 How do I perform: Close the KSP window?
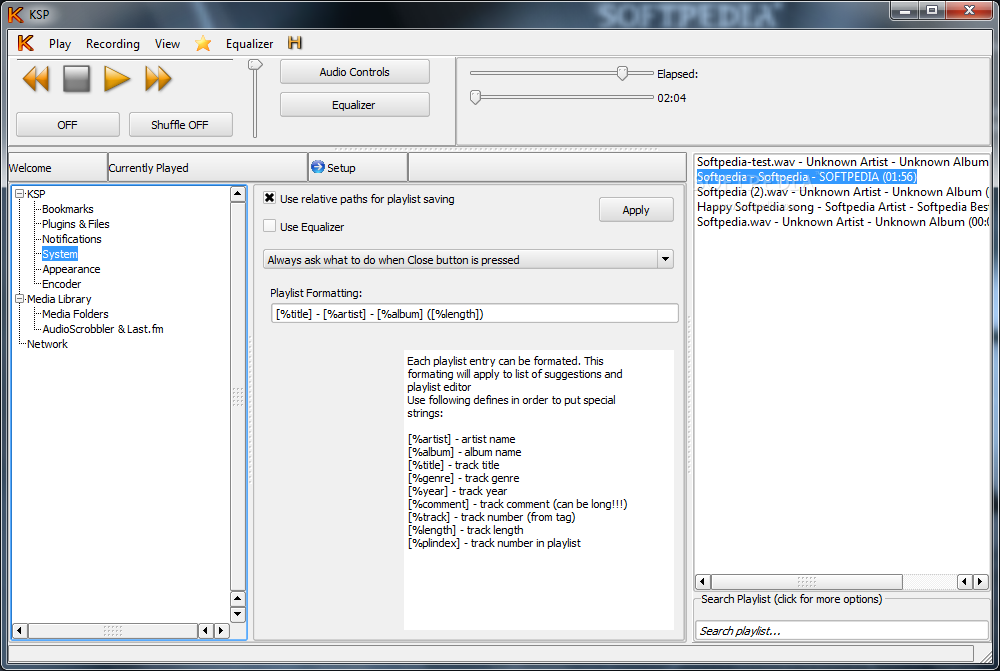click(969, 10)
